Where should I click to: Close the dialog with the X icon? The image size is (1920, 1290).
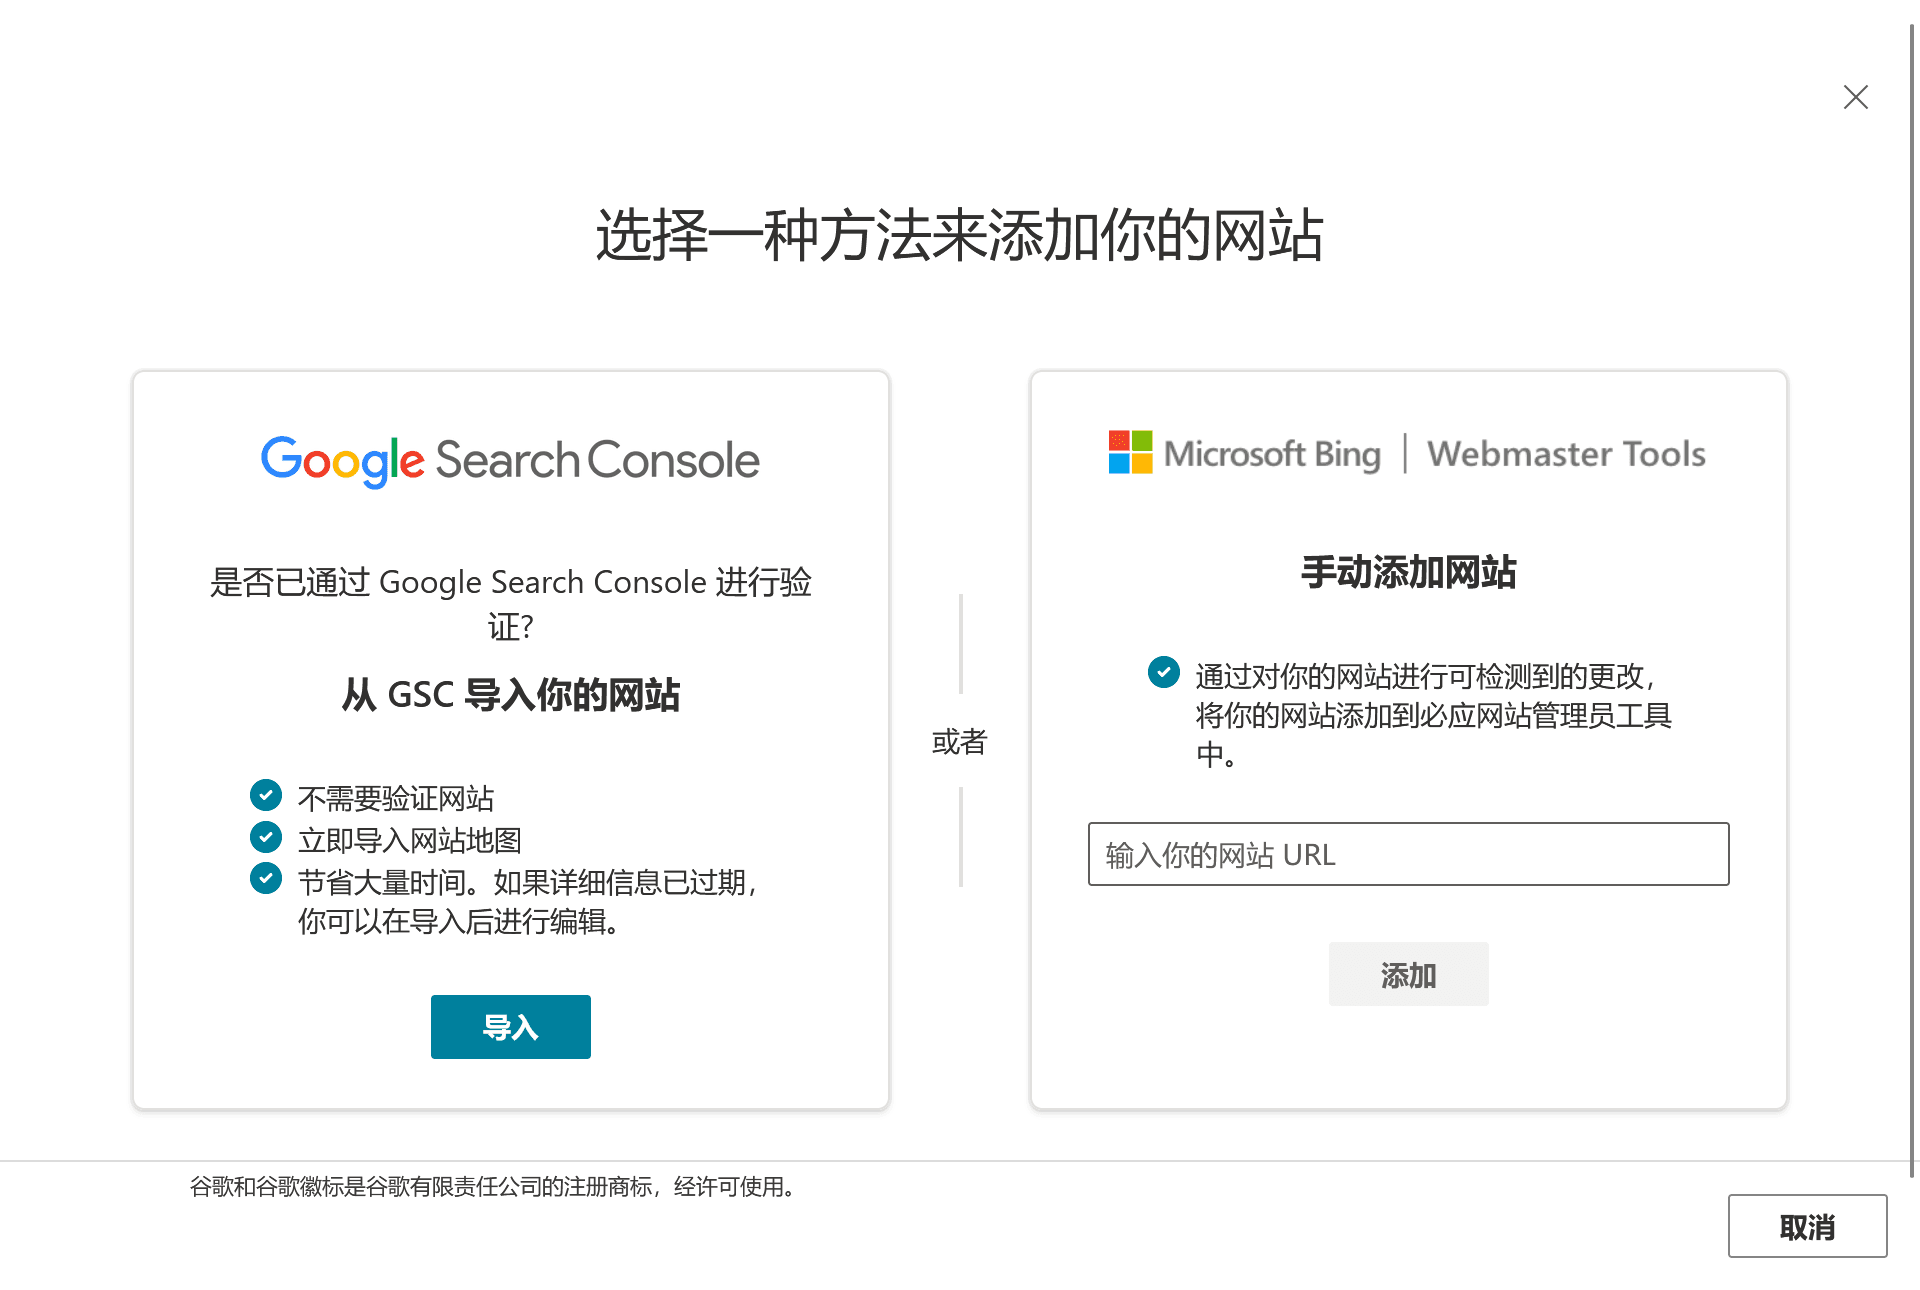pyautogui.click(x=1856, y=97)
